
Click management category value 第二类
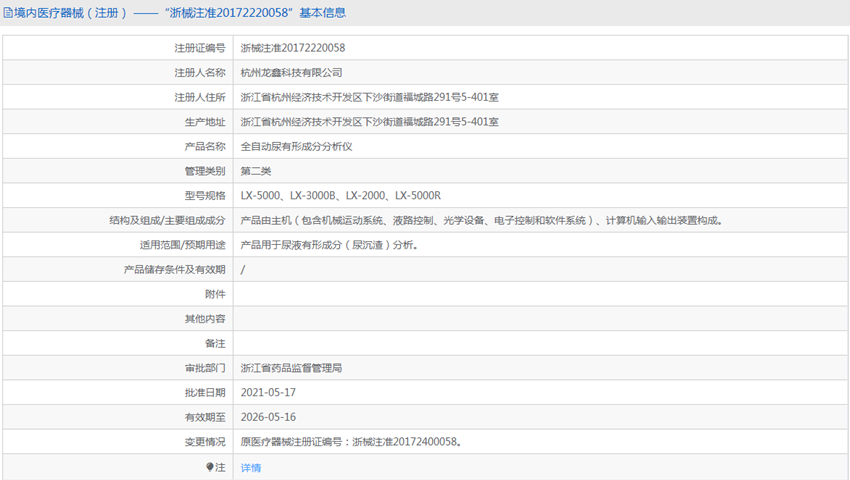point(256,171)
